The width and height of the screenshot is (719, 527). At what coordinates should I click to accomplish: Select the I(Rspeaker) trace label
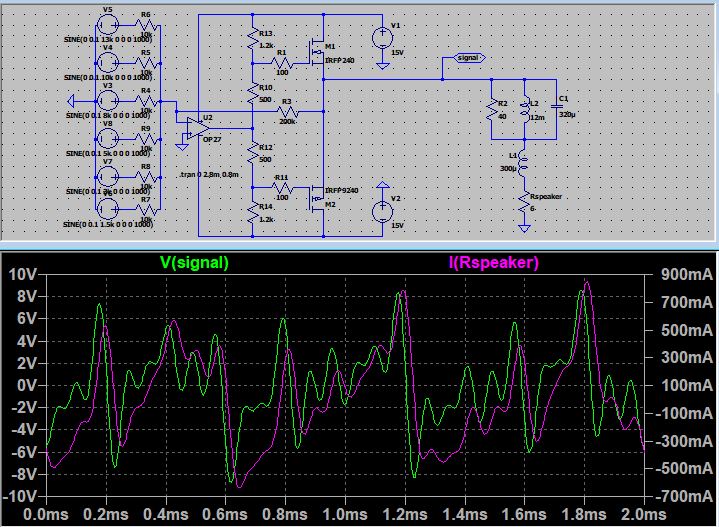pos(493,262)
